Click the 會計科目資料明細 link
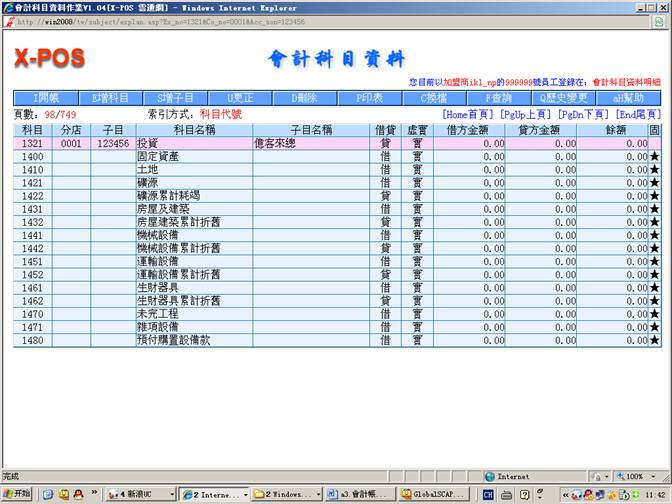 pyautogui.click(x=626, y=81)
